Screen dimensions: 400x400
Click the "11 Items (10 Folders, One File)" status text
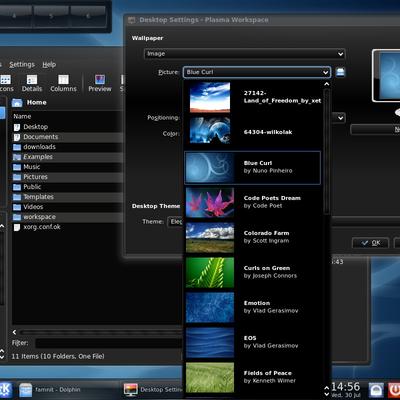[x=58, y=356]
